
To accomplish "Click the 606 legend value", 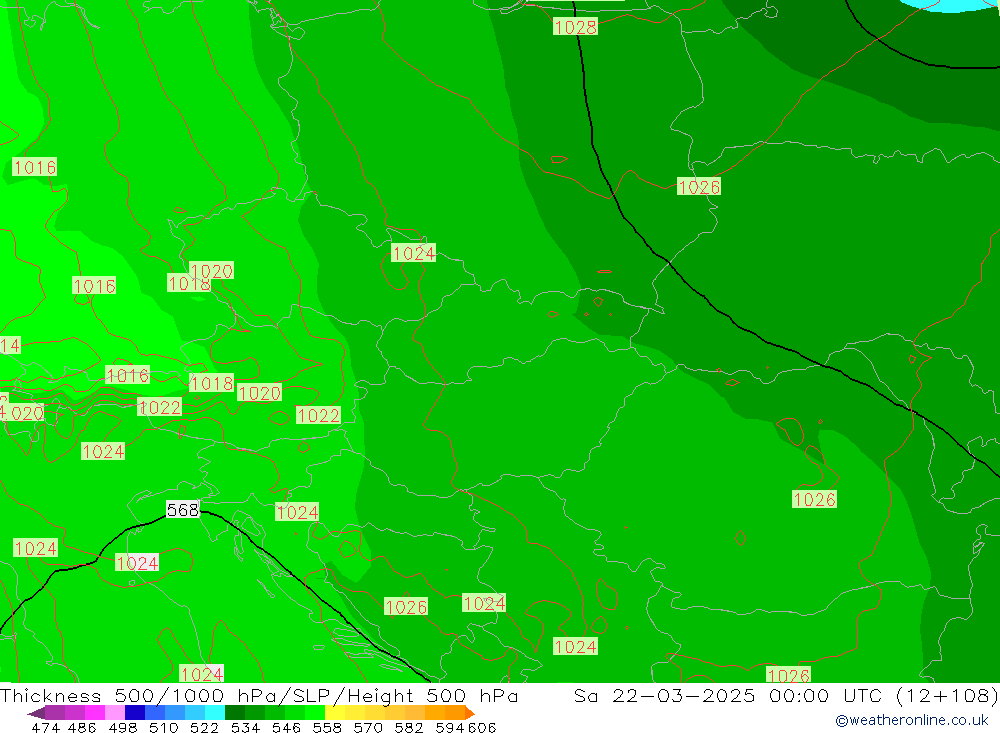I will [x=481, y=727].
